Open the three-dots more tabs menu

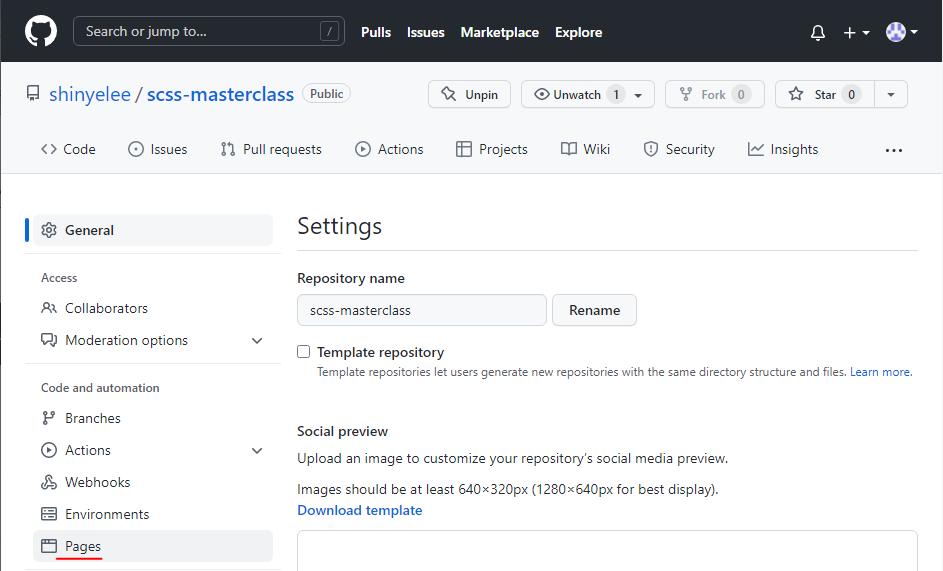click(x=894, y=150)
